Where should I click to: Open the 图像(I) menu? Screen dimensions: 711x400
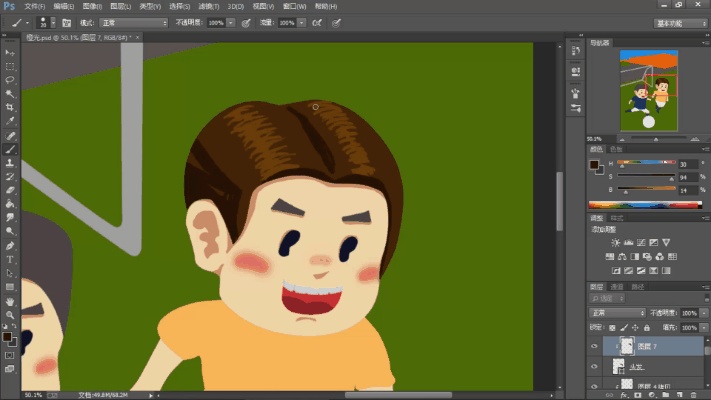pos(91,6)
